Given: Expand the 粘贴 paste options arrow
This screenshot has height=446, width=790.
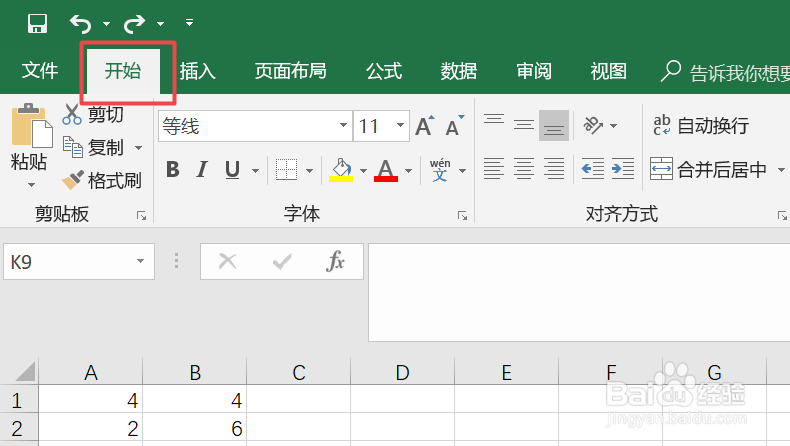Looking at the screenshot, I should pos(31,185).
